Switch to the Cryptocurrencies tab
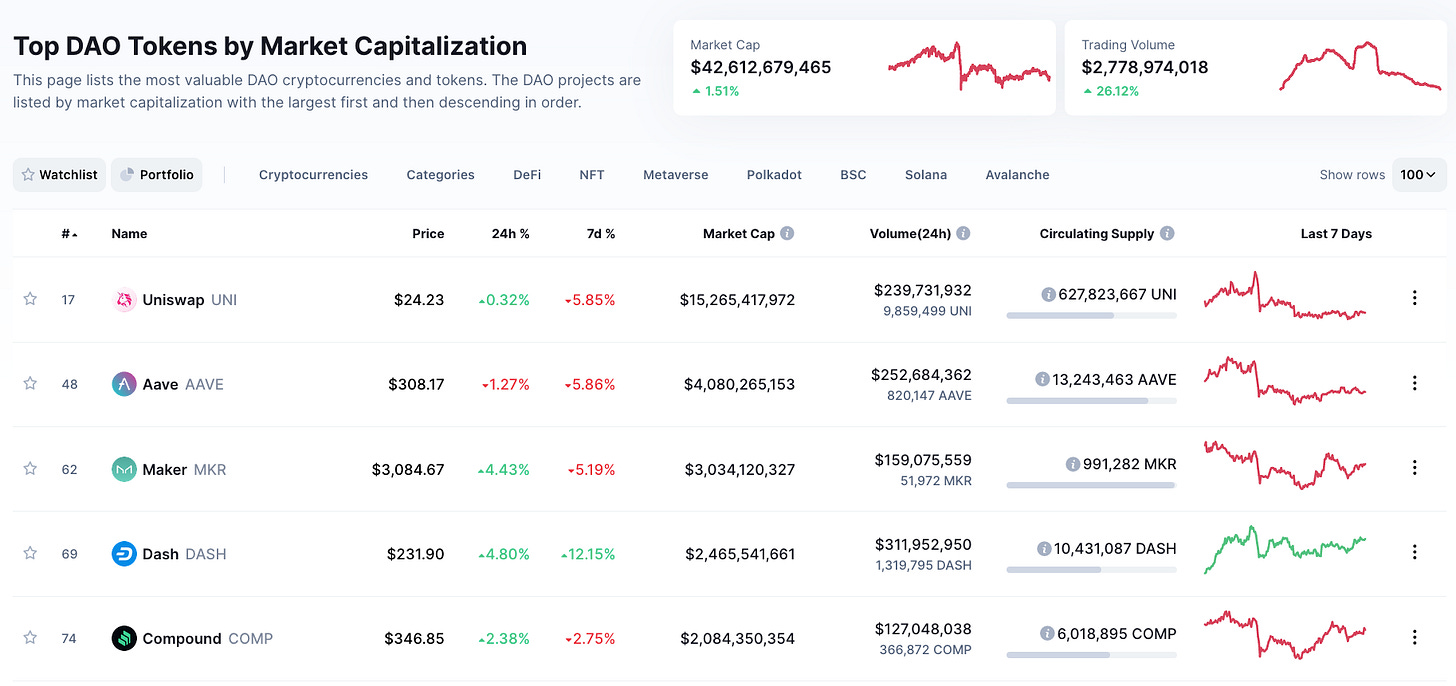1456x686 pixels. 313,174
